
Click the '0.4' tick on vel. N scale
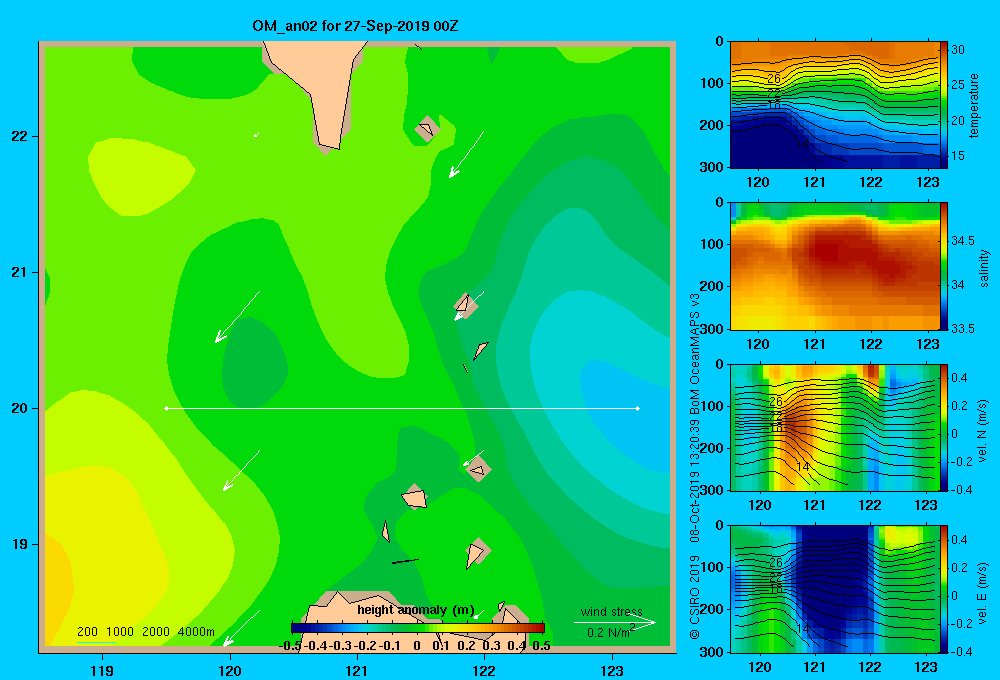[x=959, y=378]
